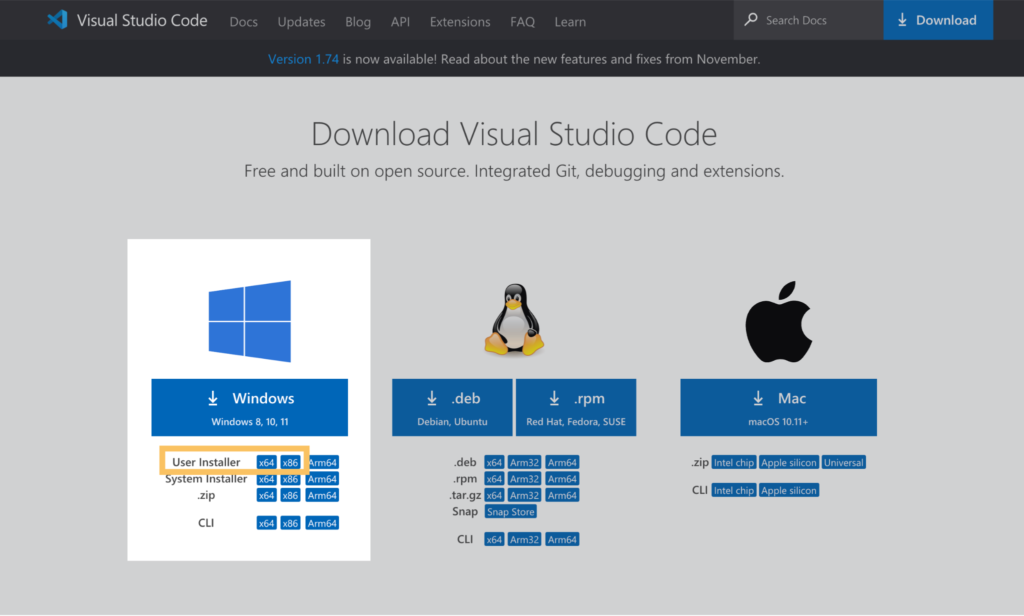Viewport: 1024px width, 616px height.
Task: Download the .deb Debian, Ubuntu package
Action: 452,407
